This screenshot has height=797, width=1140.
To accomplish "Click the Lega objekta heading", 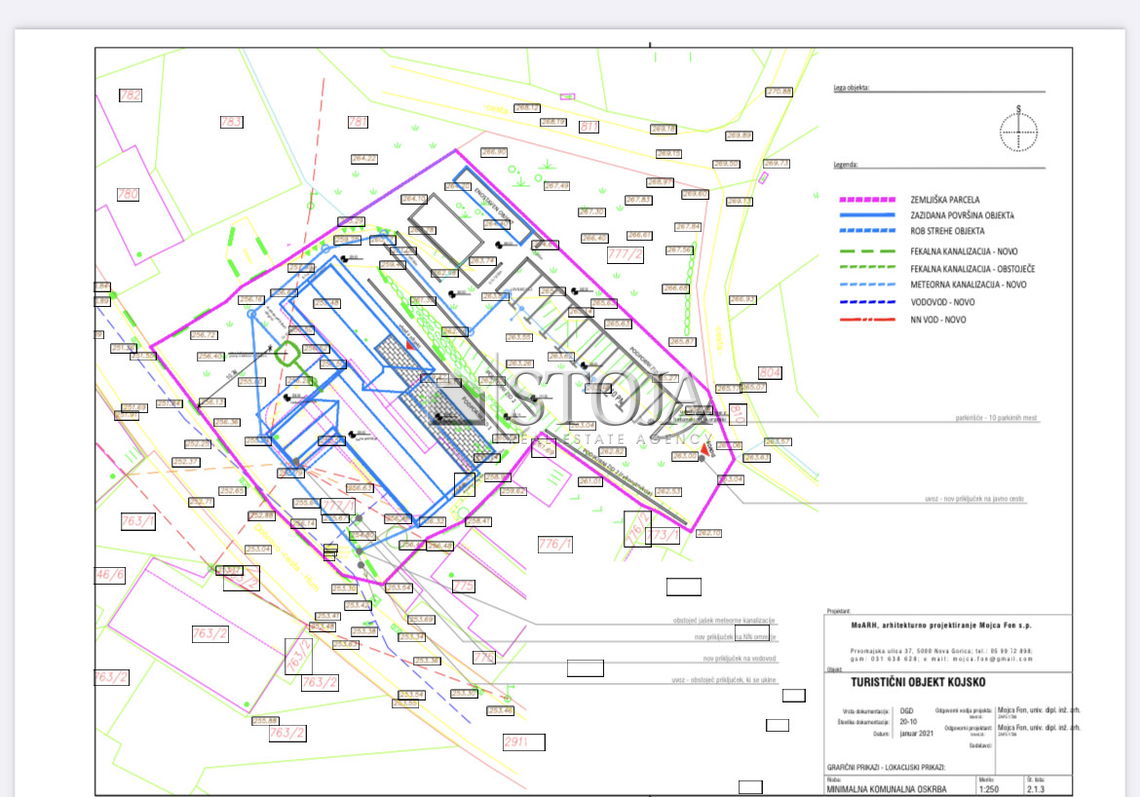I will 851,88.
